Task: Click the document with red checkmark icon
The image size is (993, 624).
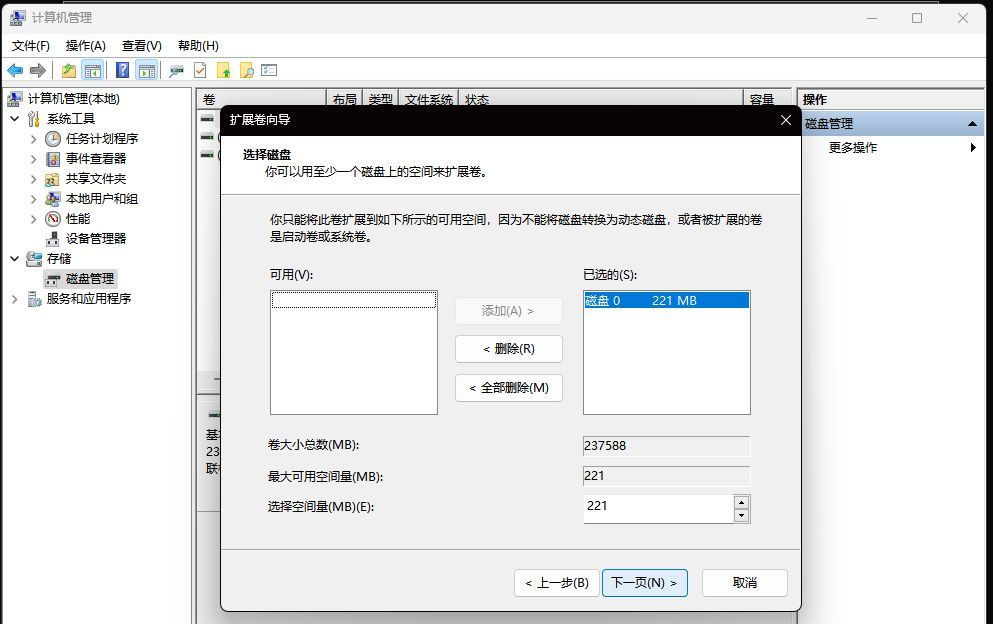Action: pyautogui.click(x=200, y=70)
